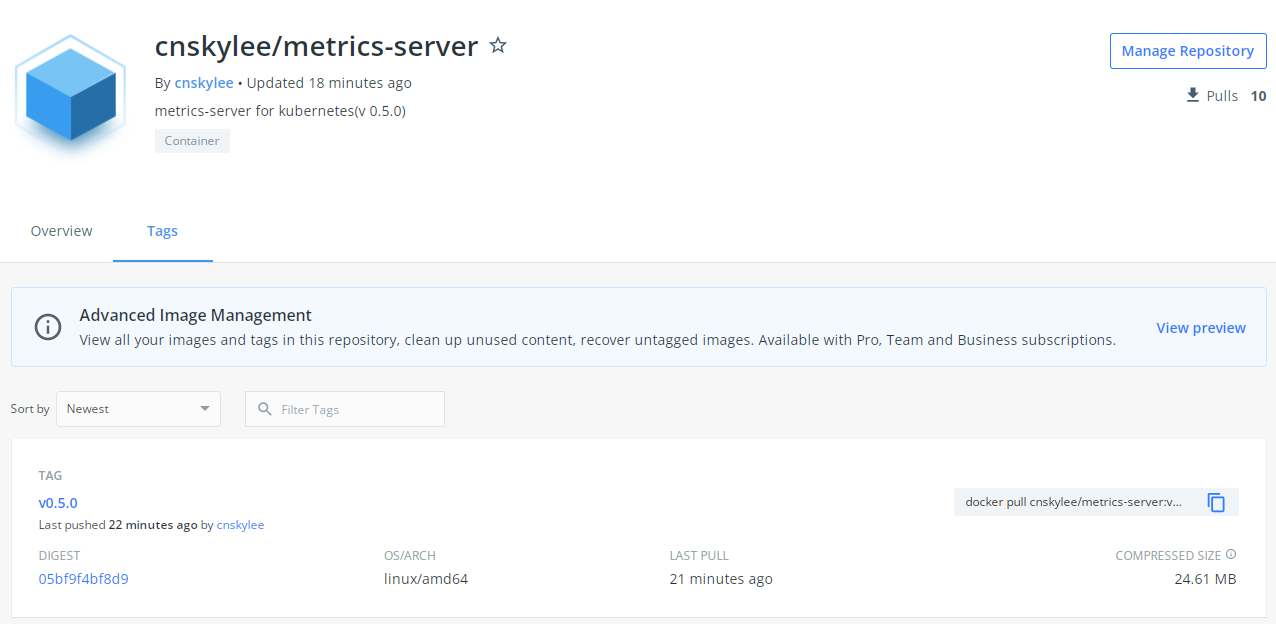The height and width of the screenshot is (624, 1276).
Task: Click the Container label chip
Action: [x=192, y=140]
